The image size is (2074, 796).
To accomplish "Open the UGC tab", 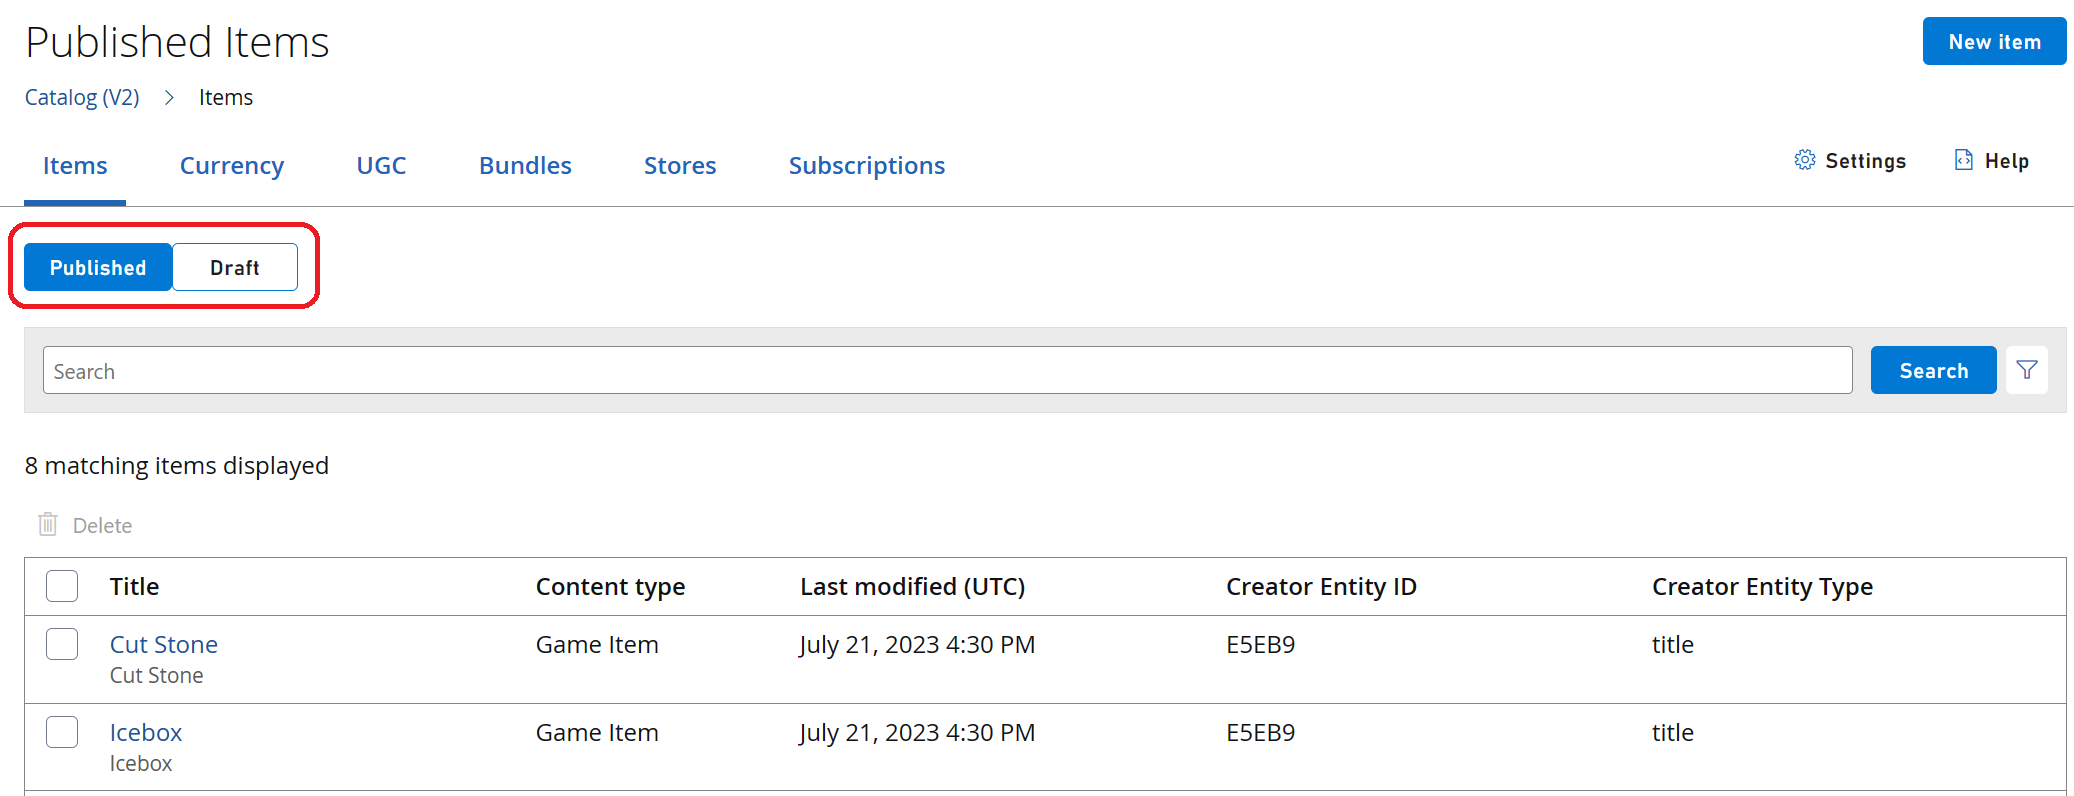I will point(381,165).
